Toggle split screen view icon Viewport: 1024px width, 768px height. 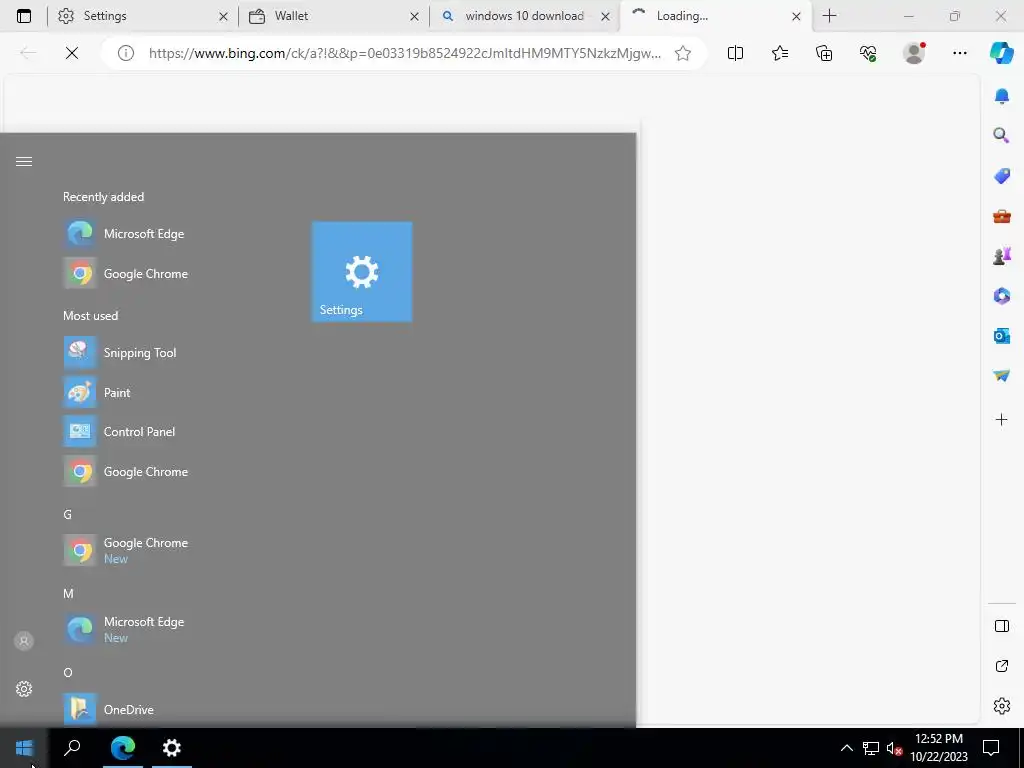[x=735, y=53]
